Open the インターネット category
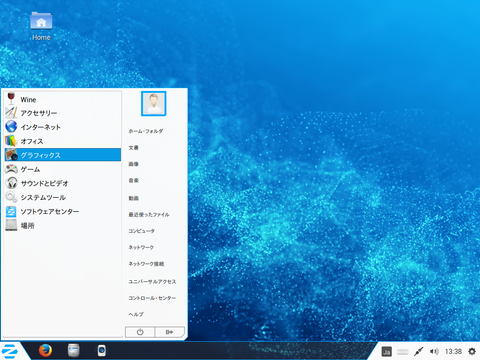The height and width of the screenshot is (360, 480). pos(63,127)
